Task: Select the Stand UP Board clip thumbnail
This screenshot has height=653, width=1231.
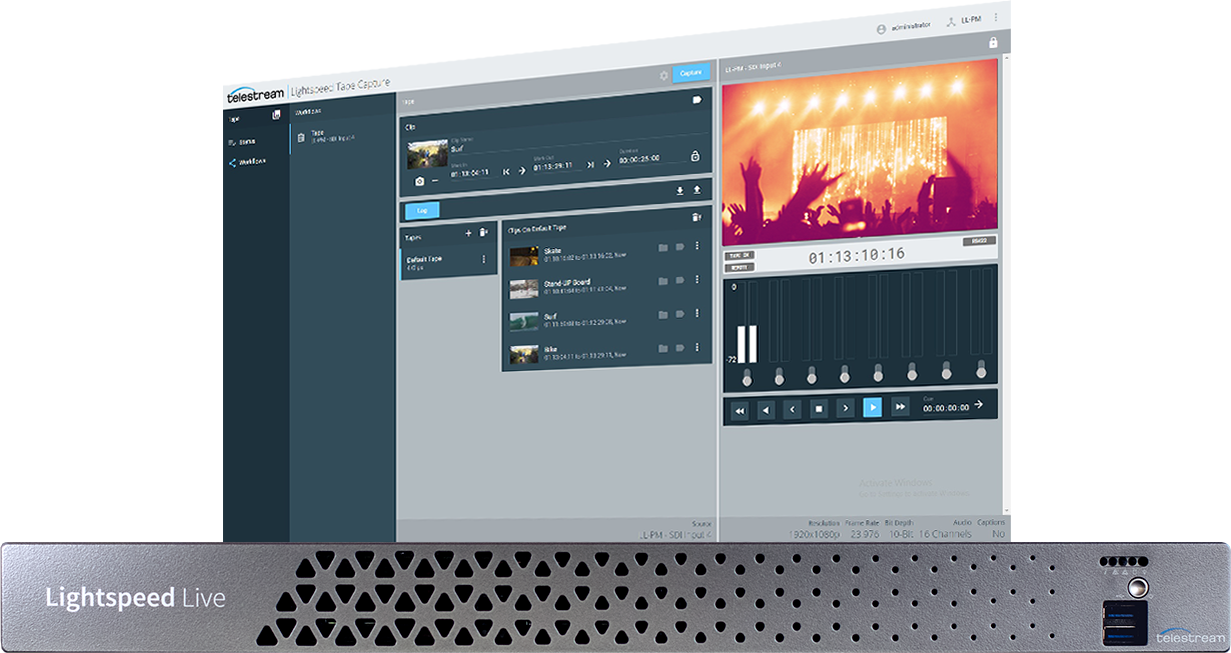Action: 524,289
